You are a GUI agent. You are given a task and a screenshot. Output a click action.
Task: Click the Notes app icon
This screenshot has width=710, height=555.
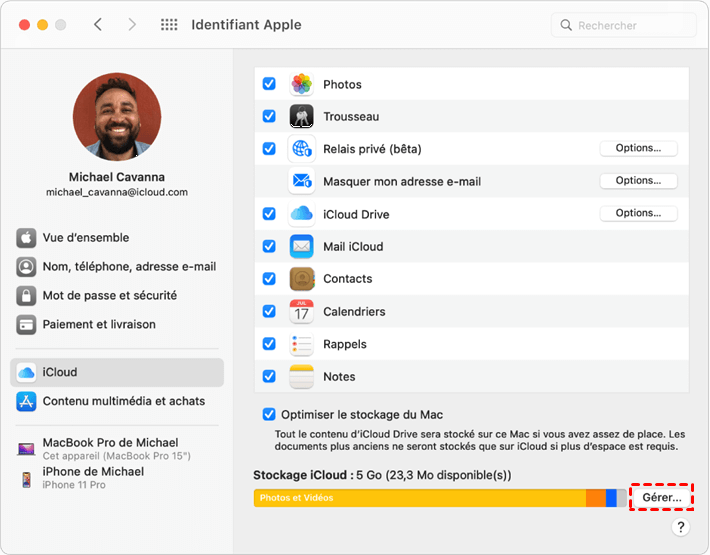301,376
